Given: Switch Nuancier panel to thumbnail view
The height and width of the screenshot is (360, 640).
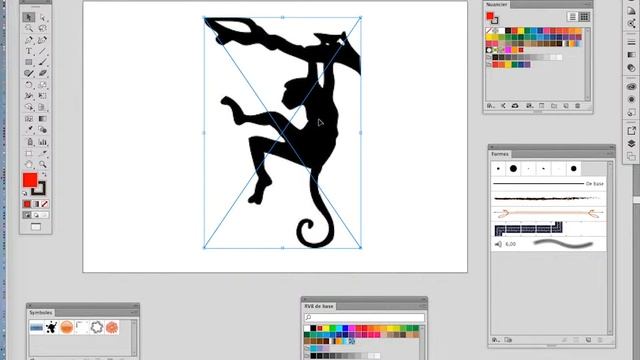Looking at the screenshot, I should tap(584, 17).
